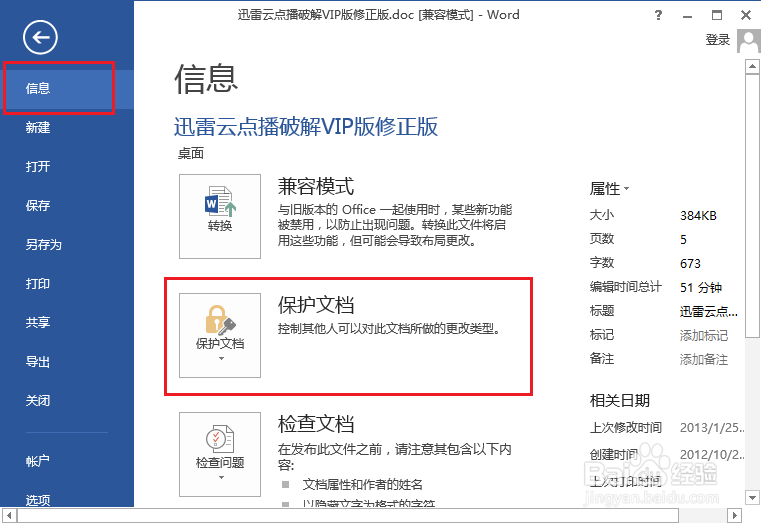Click the size value 384KB
Image resolution: width=761 pixels, height=524 pixels.
point(698,216)
